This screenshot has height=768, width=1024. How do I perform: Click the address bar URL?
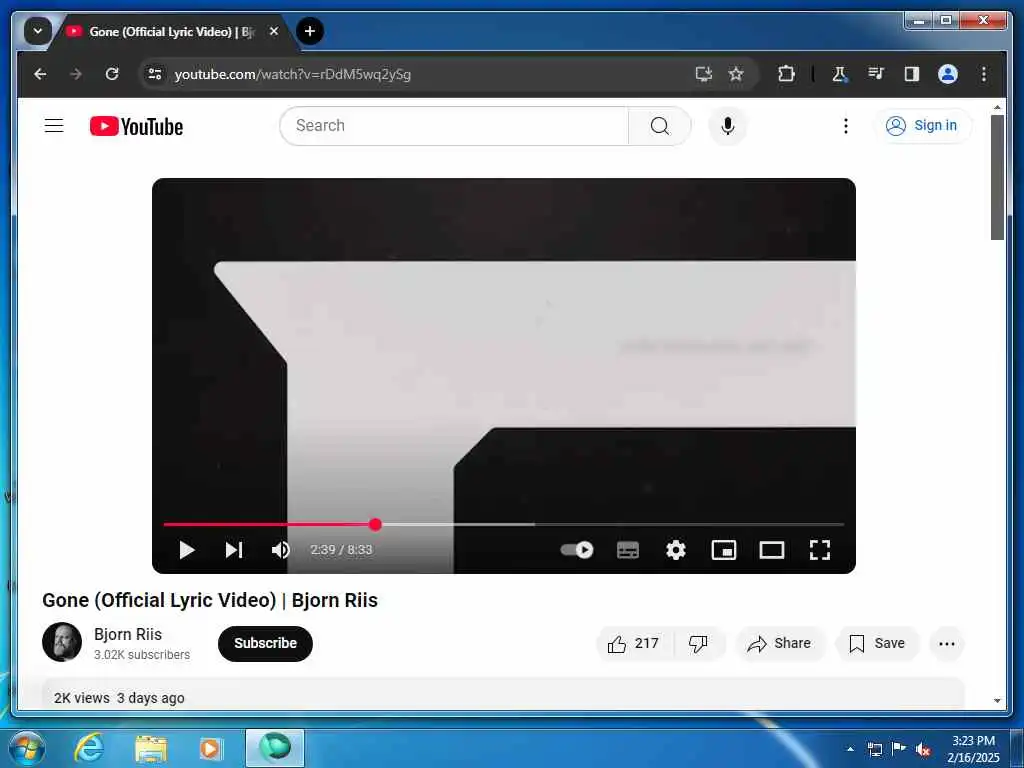pyautogui.click(x=293, y=74)
